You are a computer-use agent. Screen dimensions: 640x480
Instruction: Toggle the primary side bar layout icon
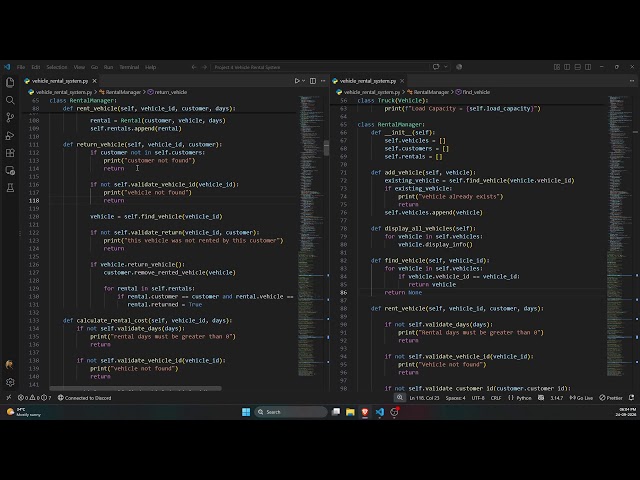(567, 67)
